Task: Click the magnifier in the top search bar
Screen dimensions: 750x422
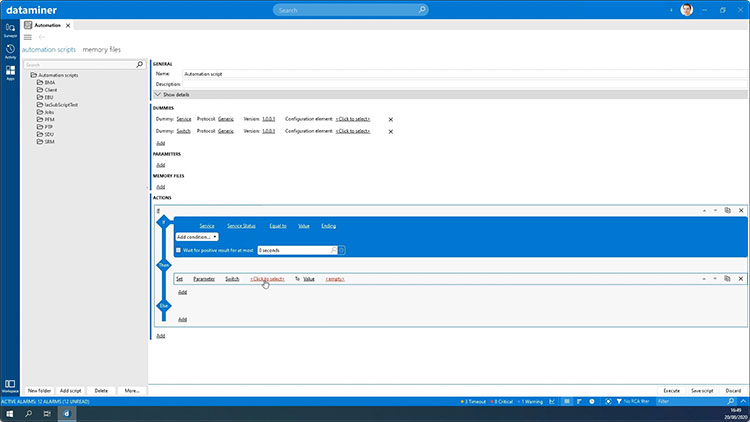Action: (x=422, y=10)
